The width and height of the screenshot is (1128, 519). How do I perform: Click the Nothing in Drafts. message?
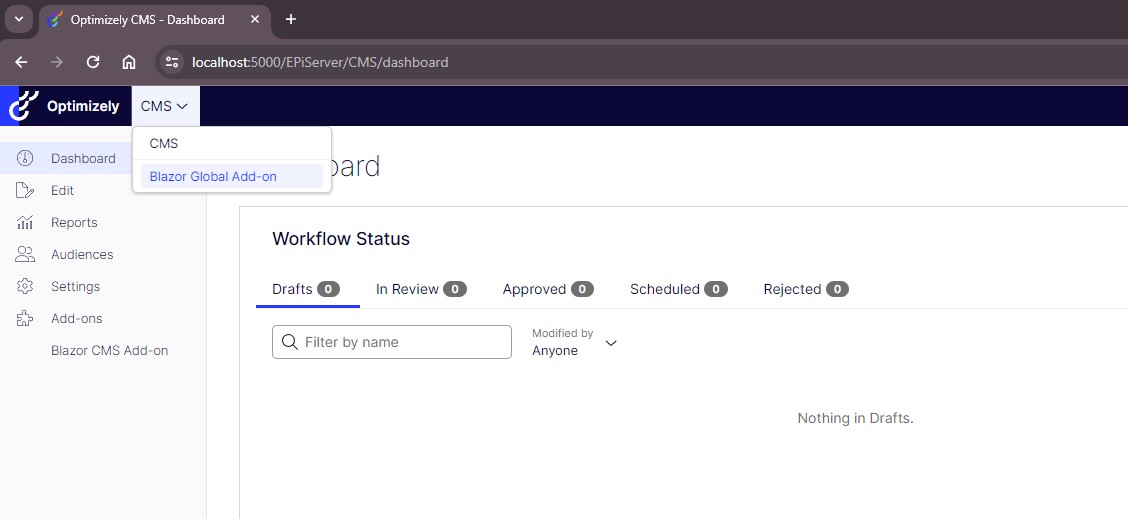tap(855, 418)
